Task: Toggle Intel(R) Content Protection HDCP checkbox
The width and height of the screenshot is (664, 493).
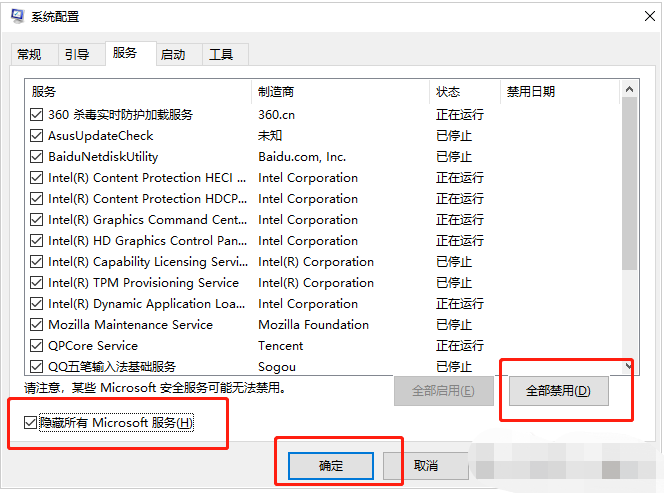Action: pyautogui.click(x=36, y=199)
